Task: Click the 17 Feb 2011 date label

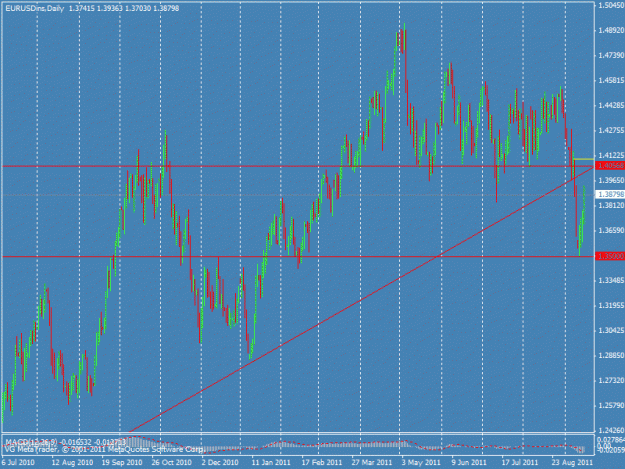Action: click(x=322, y=463)
